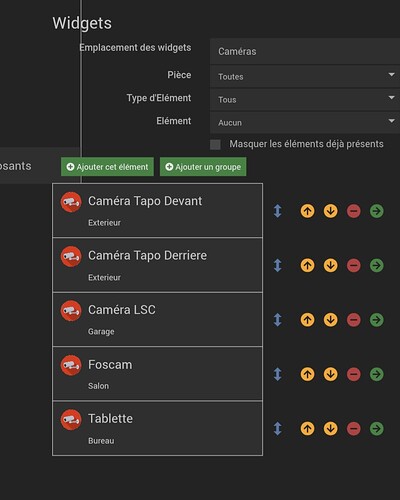Open the Pièce dropdown showing Toutes
This screenshot has width=400, height=500.
tap(305, 76)
